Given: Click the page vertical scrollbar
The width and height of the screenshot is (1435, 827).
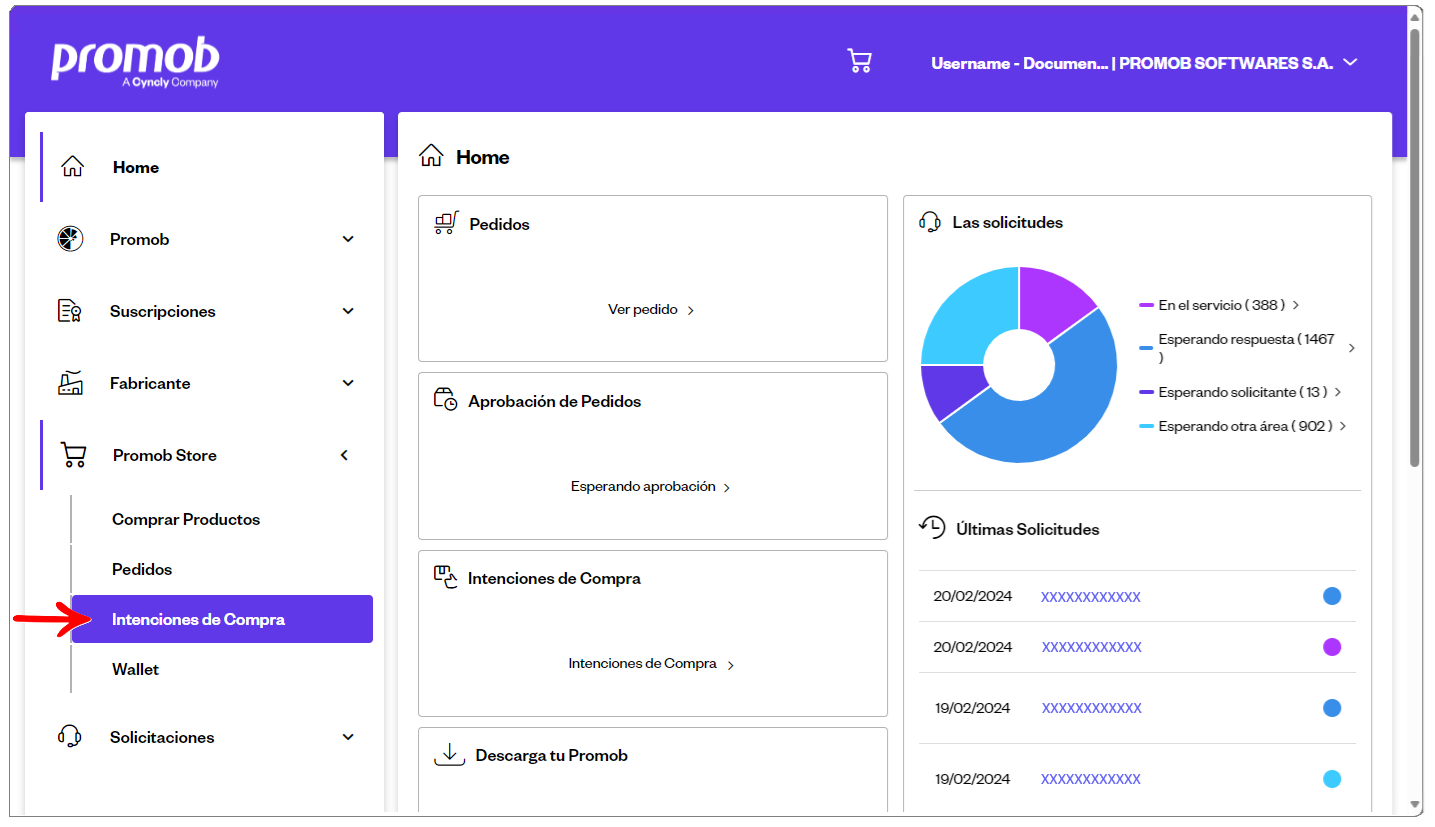Looking at the screenshot, I should pos(1415,246).
